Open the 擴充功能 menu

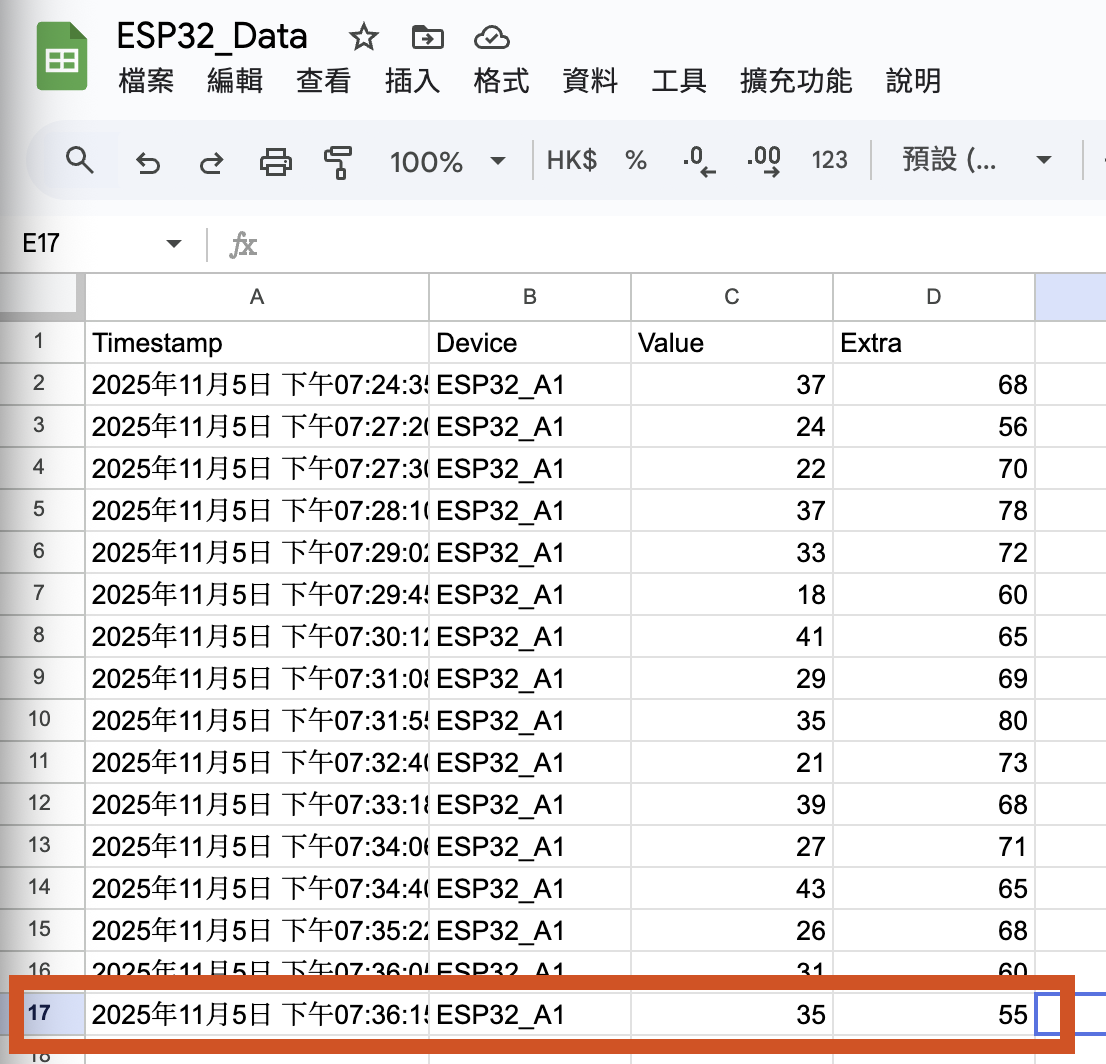[x=796, y=81]
